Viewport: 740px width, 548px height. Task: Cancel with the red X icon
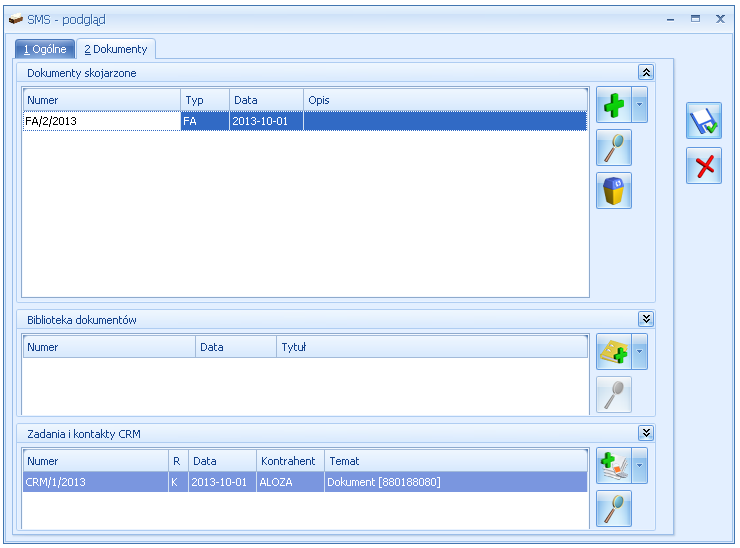click(x=704, y=166)
